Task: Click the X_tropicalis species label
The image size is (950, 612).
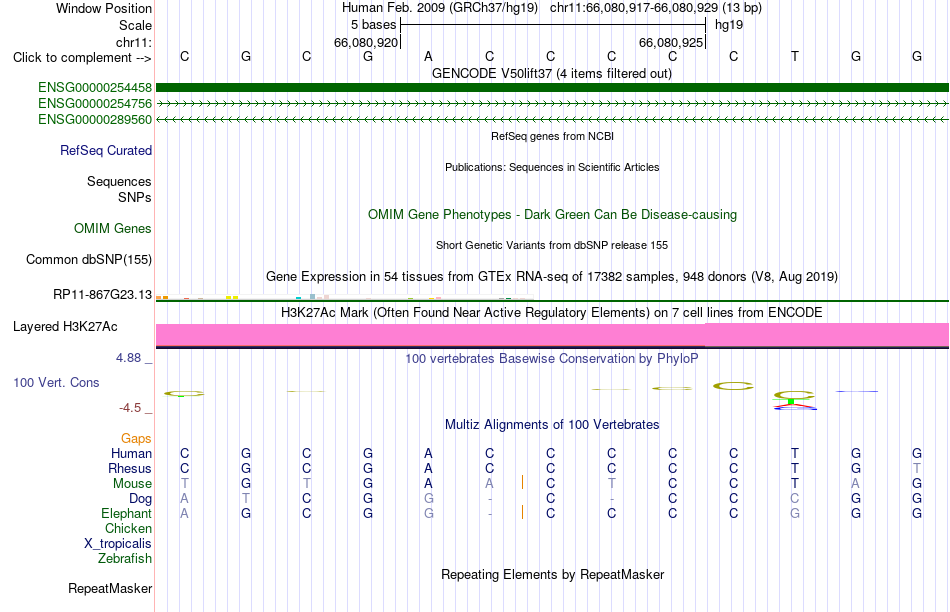Action: (x=118, y=544)
